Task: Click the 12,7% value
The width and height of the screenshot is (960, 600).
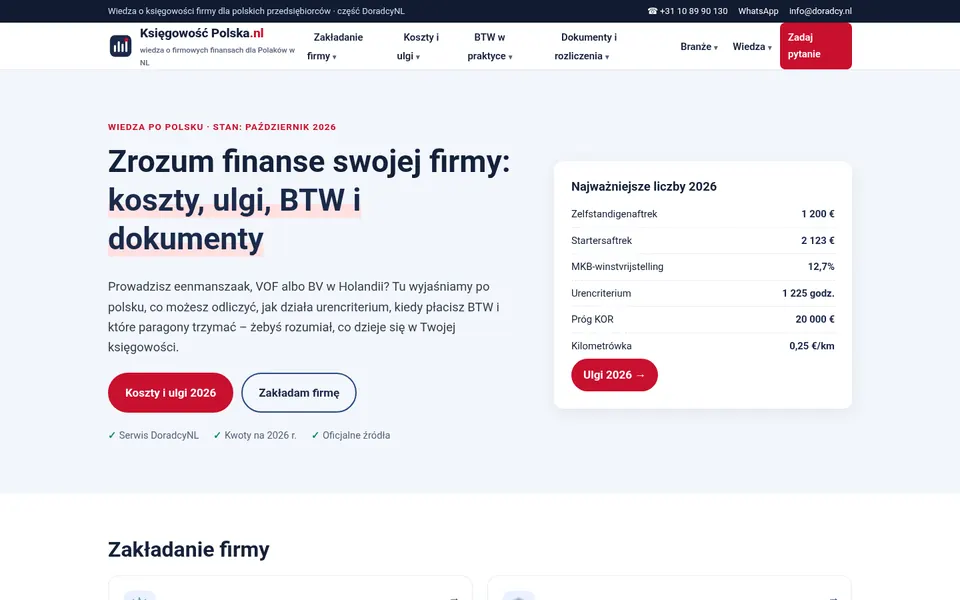Action: point(821,266)
